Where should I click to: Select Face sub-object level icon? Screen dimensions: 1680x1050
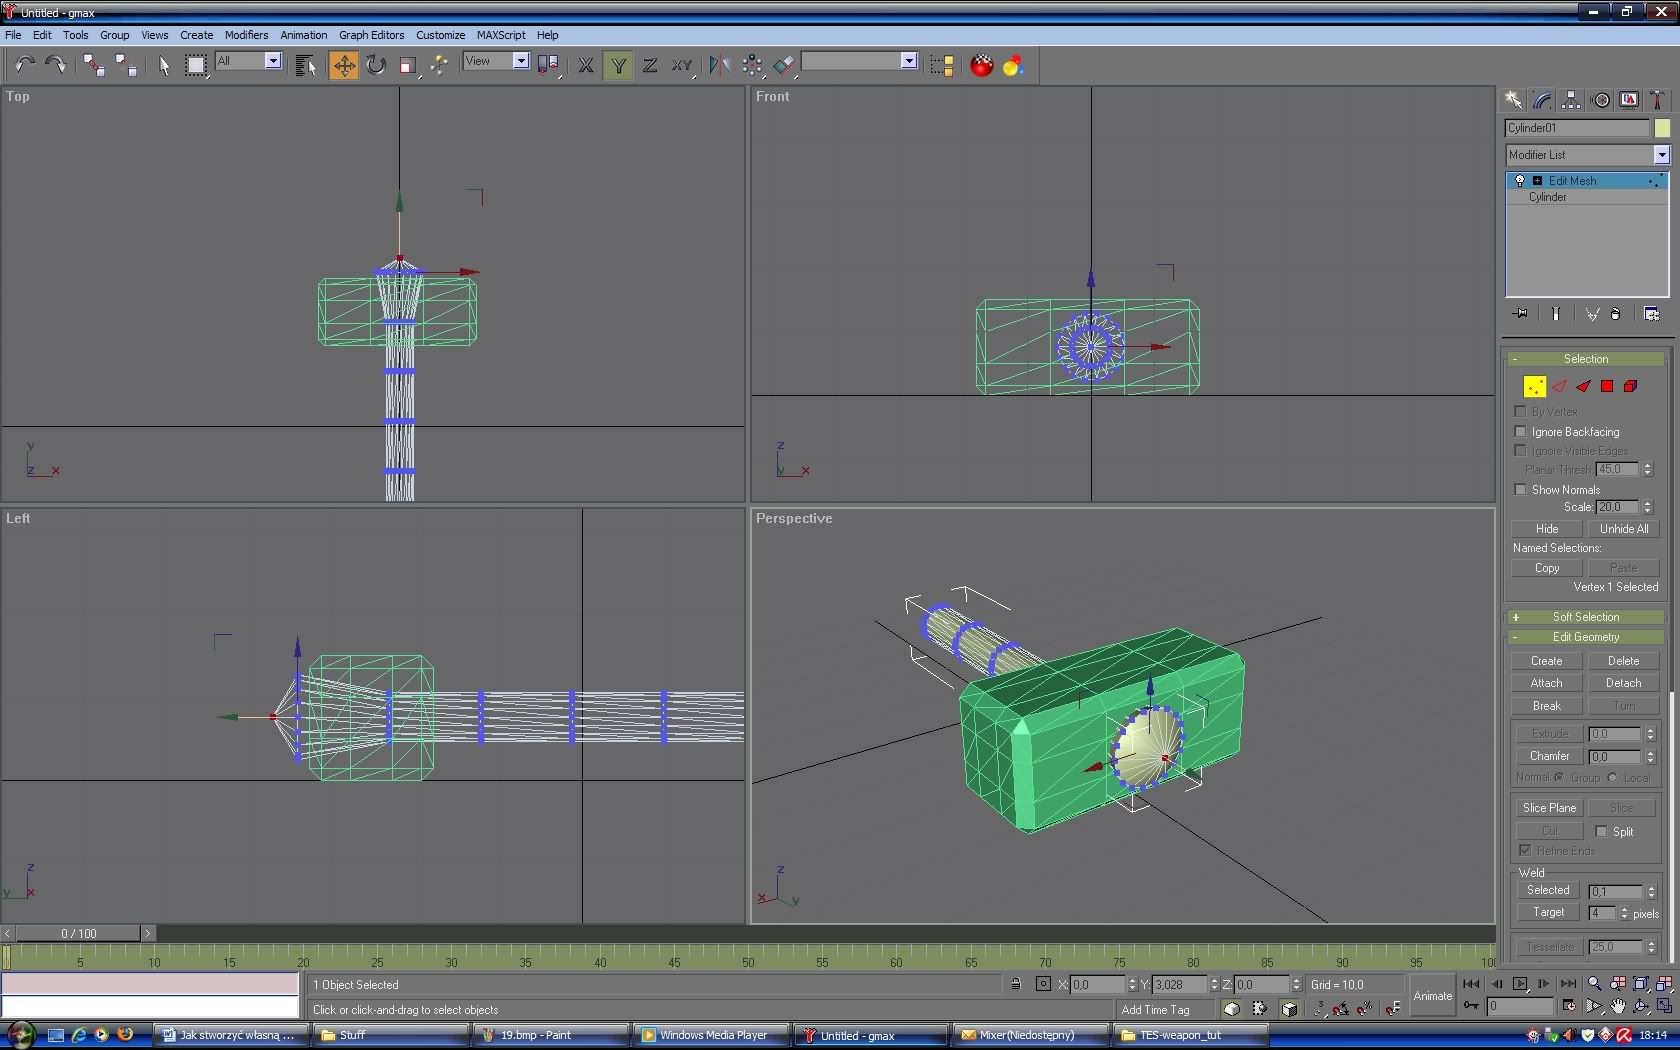[1583, 386]
